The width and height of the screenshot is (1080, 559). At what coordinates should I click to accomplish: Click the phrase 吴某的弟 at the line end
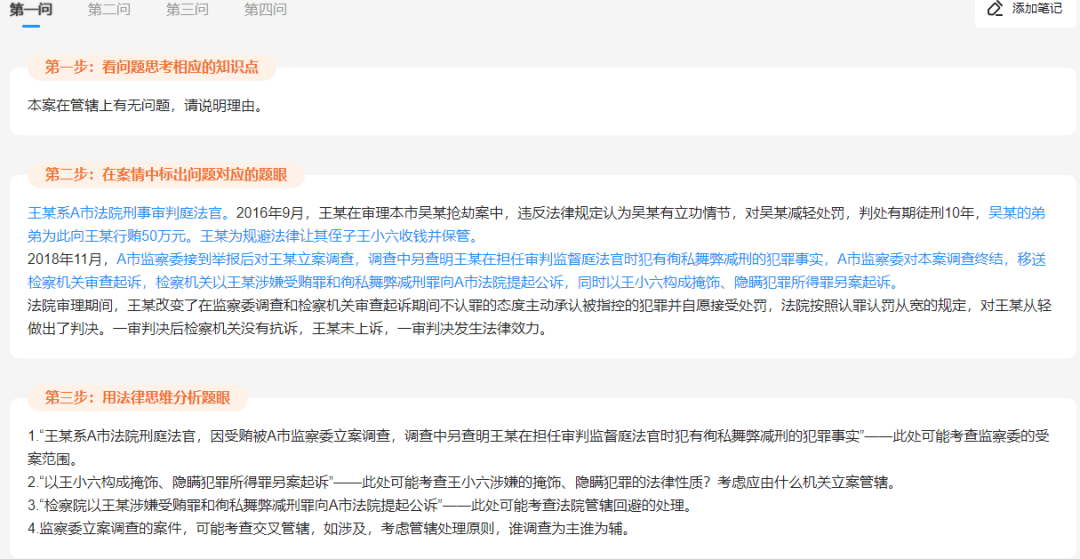[x=1018, y=213]
